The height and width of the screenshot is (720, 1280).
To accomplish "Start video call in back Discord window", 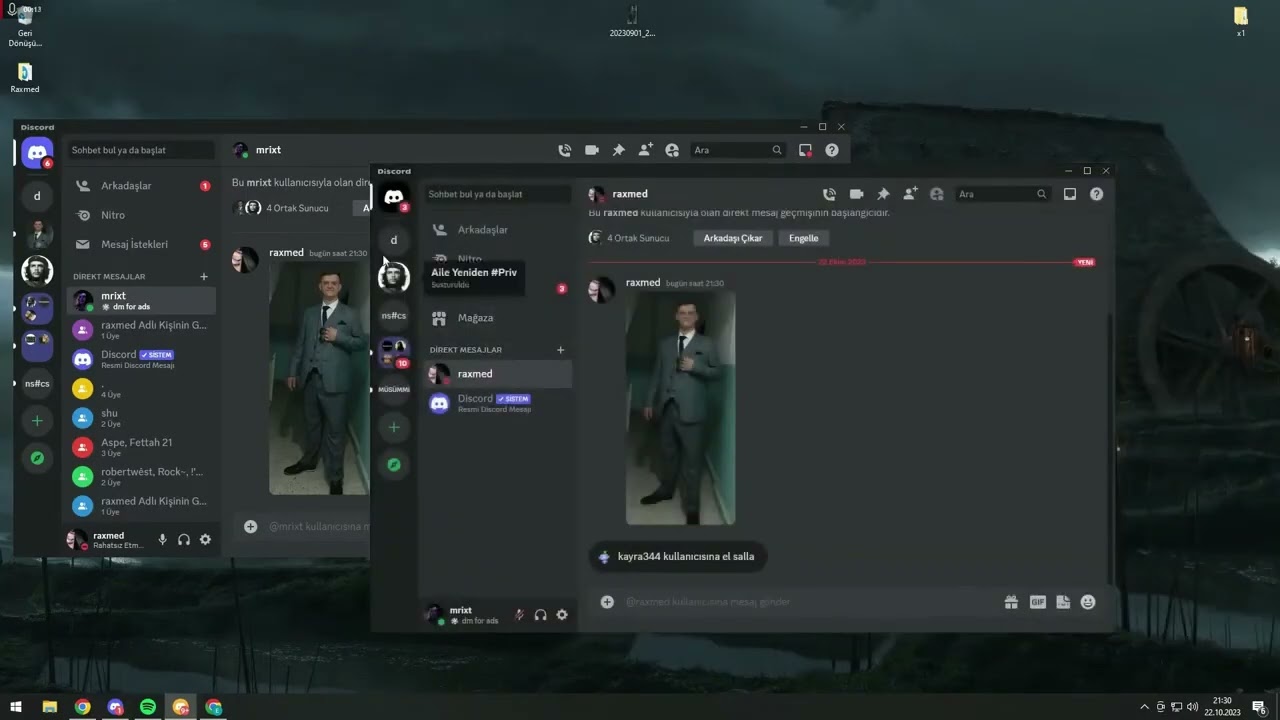I will pyautogui.click(x=592, y=150).
